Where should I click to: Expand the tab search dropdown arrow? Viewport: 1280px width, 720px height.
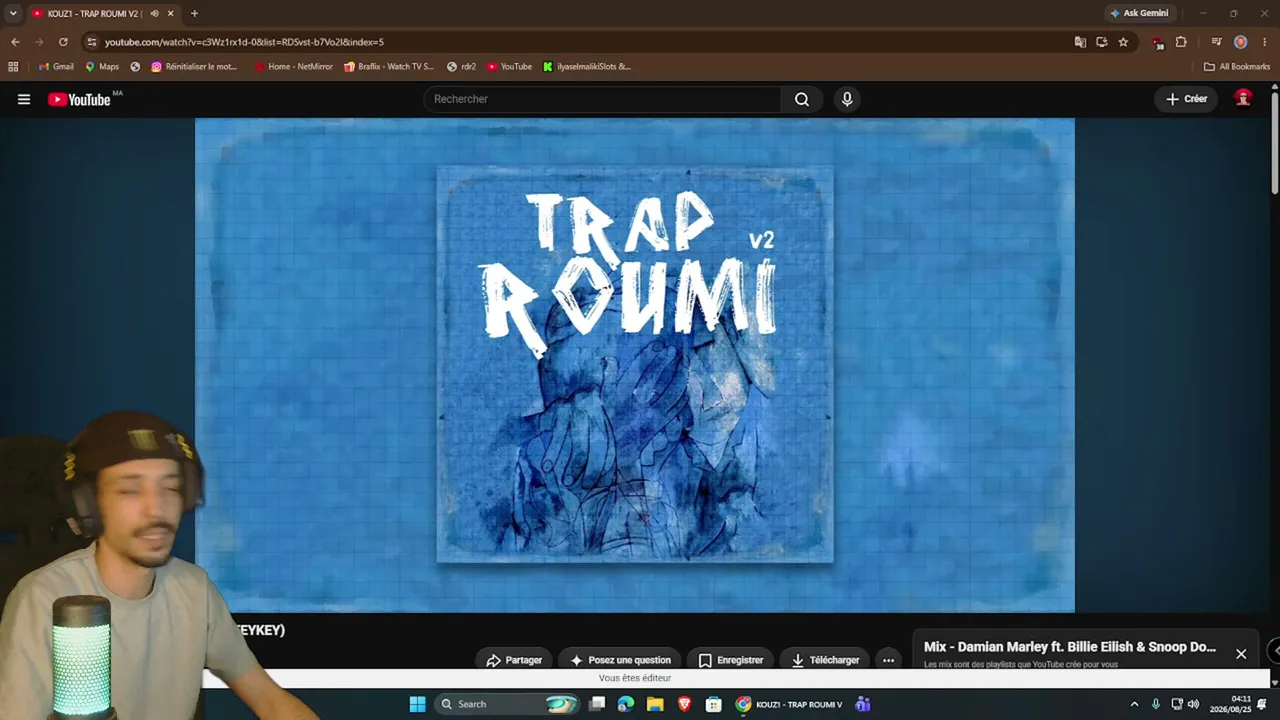[x=13, y=13]
